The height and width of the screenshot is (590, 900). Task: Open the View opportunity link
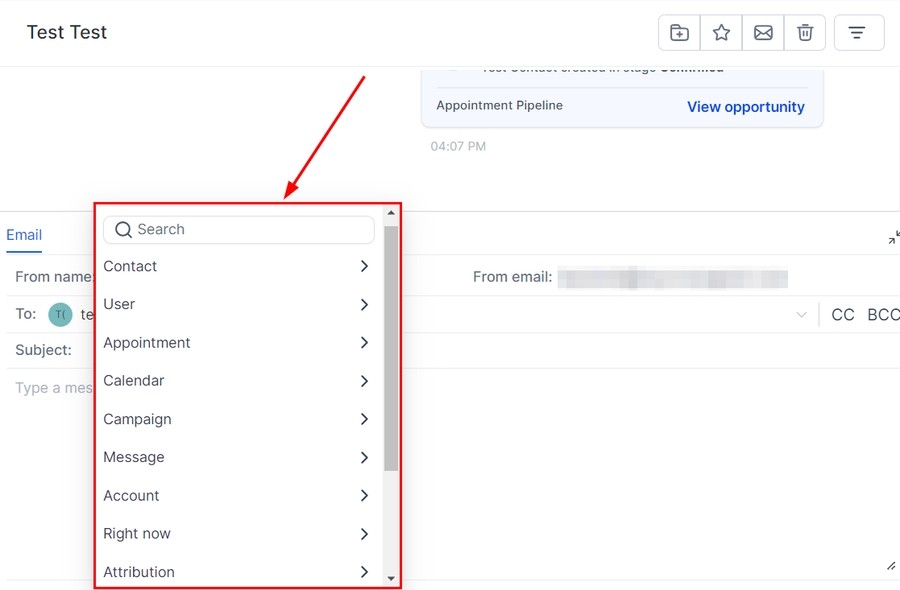(x=745, y=107)
